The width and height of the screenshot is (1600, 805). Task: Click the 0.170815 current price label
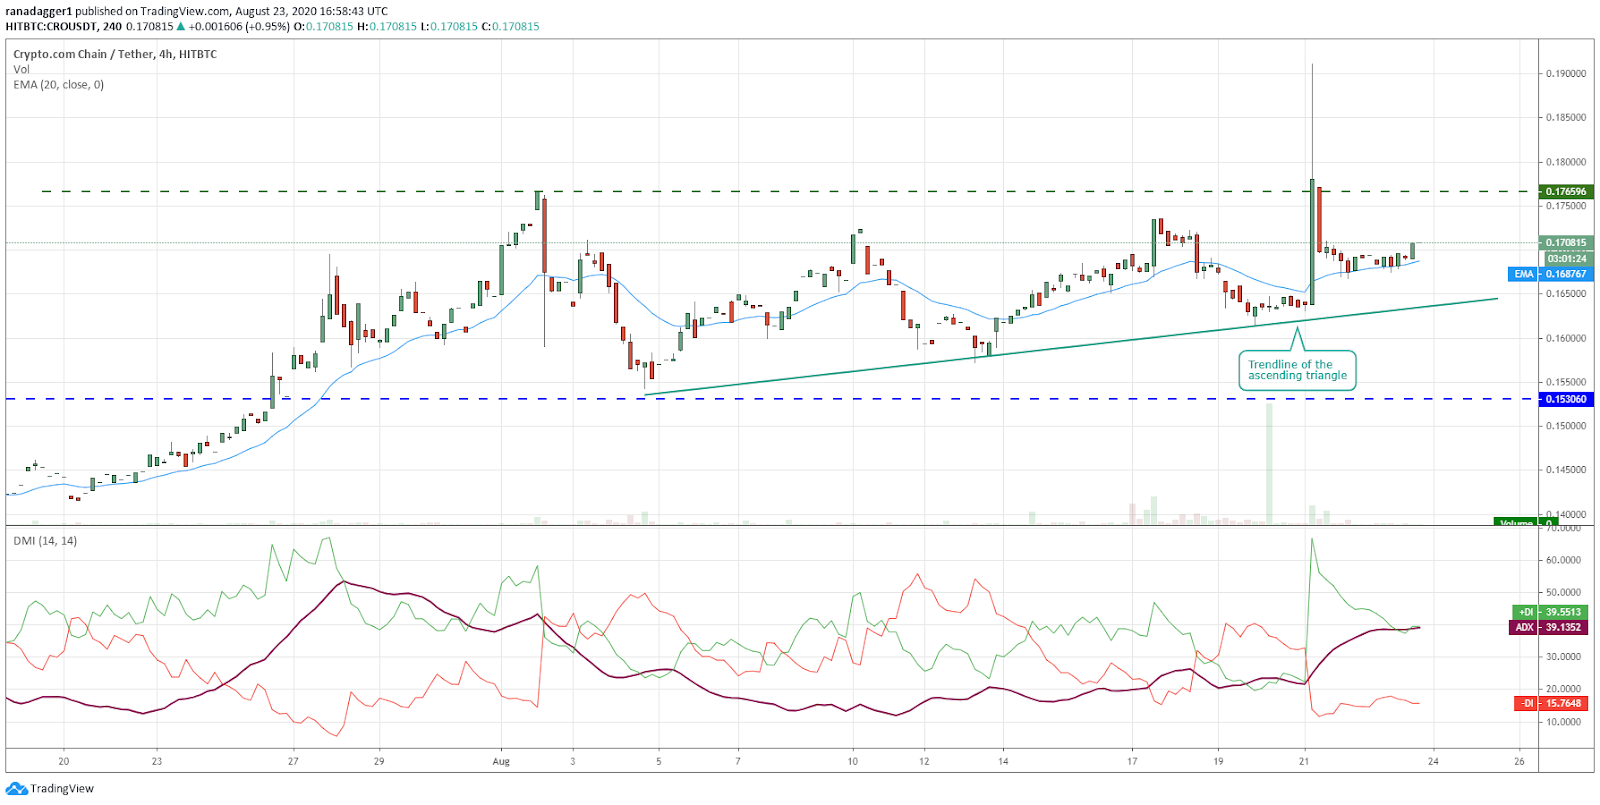1565,242
